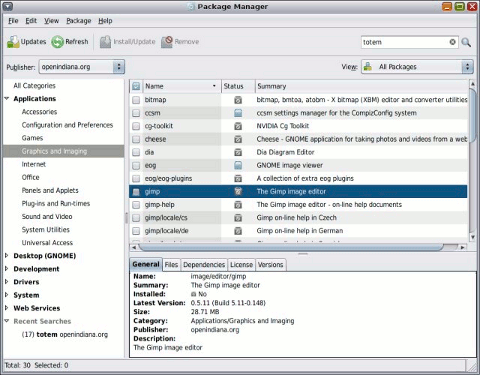Image resolution: width=480 pixels, height=375 pixels.
Task: Click the Remove toolbar icon
Action: (167, 42)
